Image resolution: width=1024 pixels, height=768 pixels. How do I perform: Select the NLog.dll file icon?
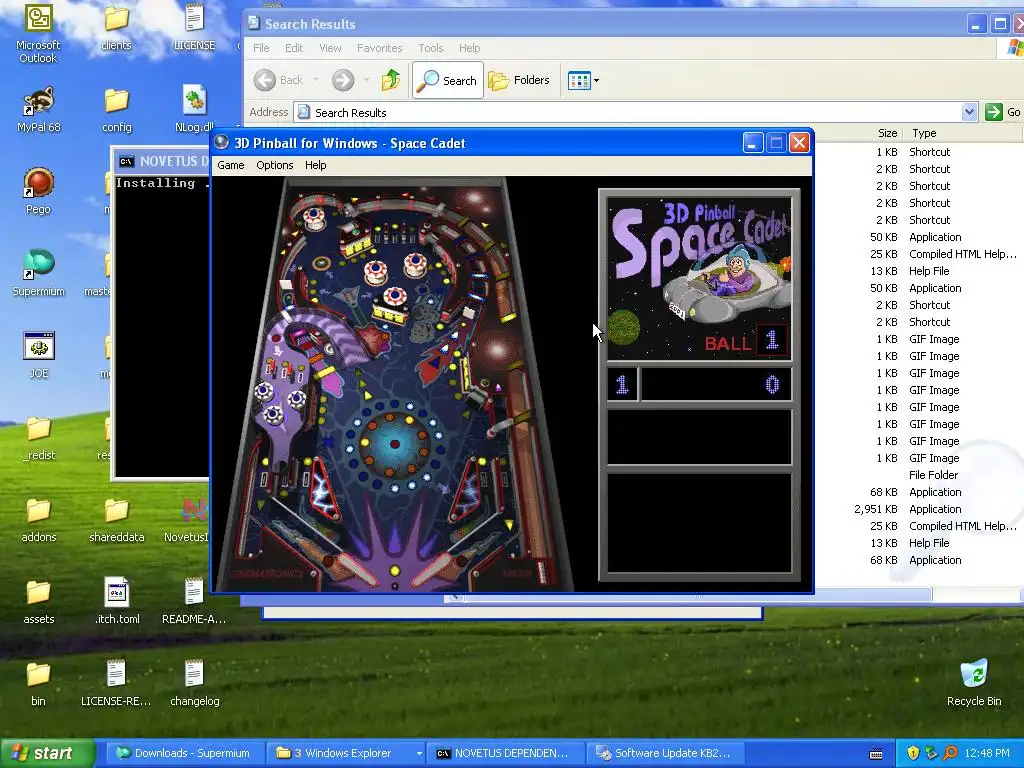[x=195, y=110]
